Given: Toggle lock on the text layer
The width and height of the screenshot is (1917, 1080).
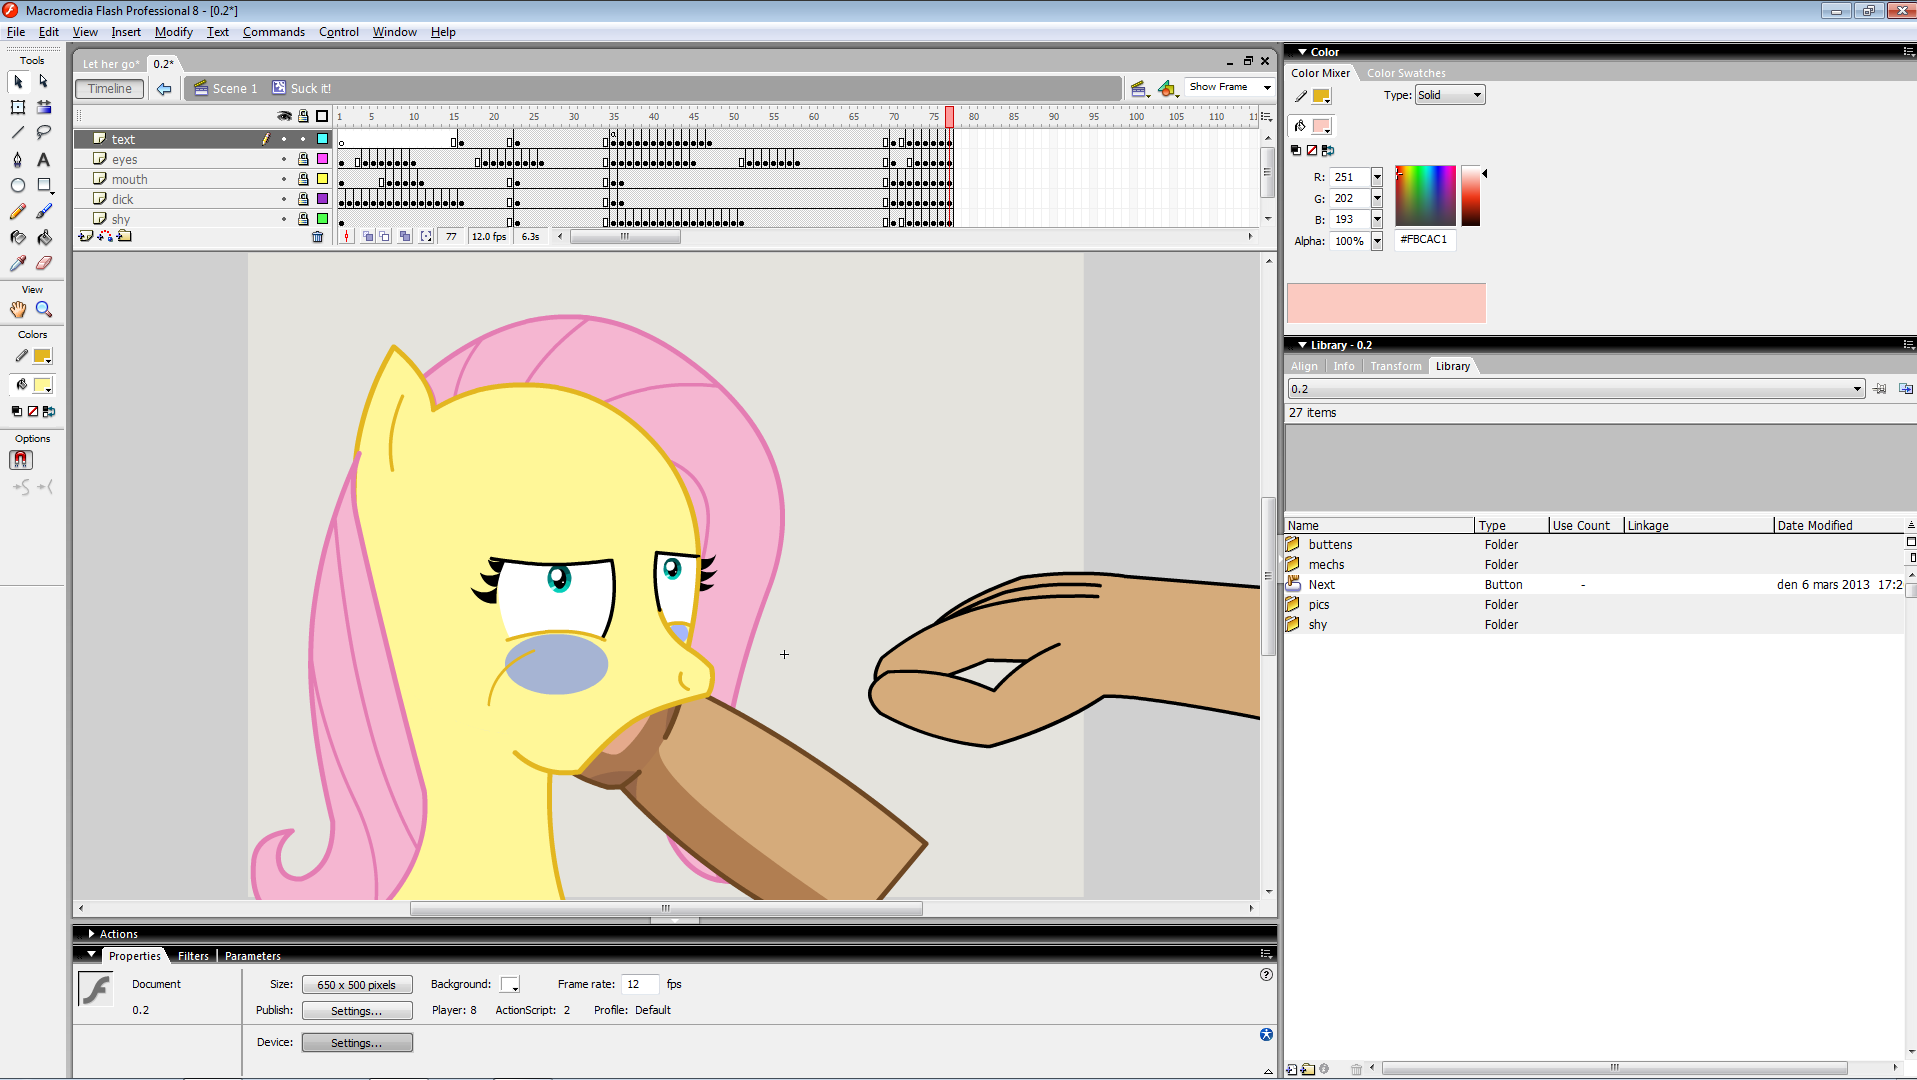Looking at the screenshot, I should coord(303,139).
